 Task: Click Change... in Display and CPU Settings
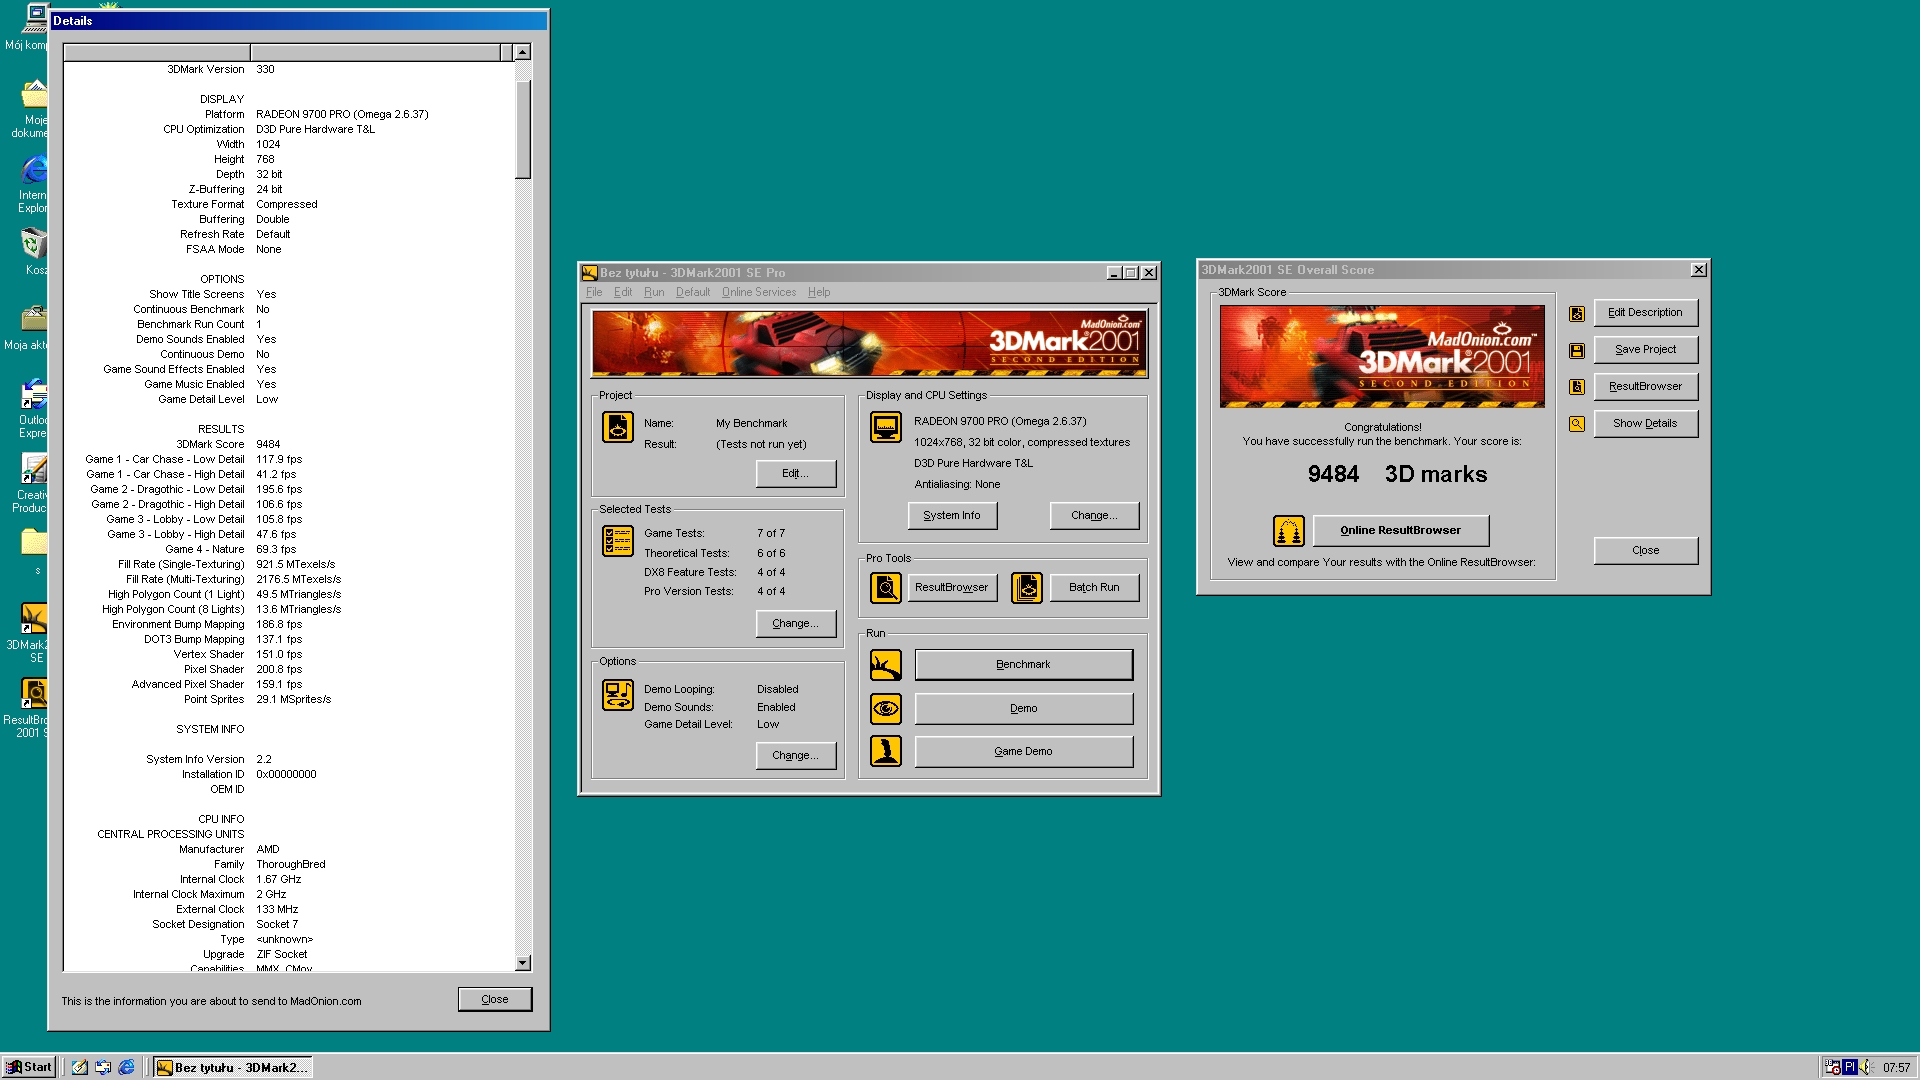(x=1094, y=516)
